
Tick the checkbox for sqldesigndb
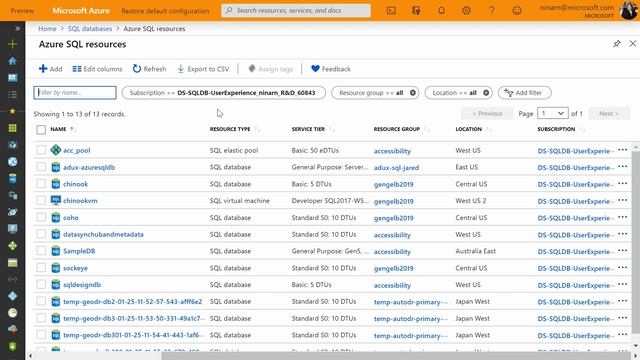(41, 284)
